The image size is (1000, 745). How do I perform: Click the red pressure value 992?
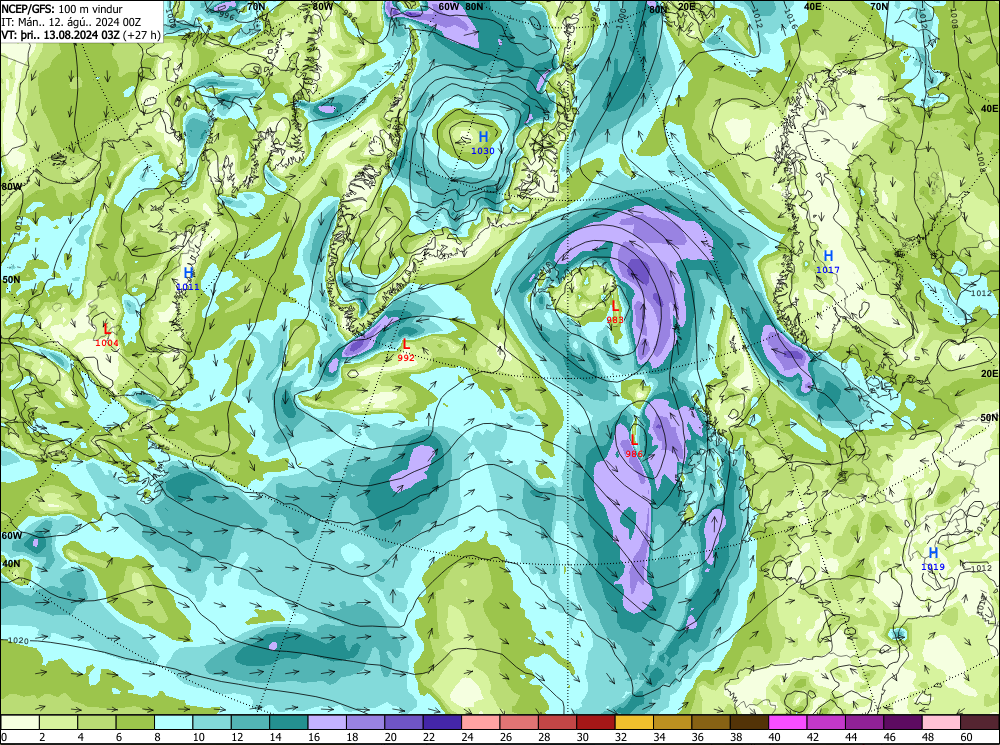pos(406,358)
